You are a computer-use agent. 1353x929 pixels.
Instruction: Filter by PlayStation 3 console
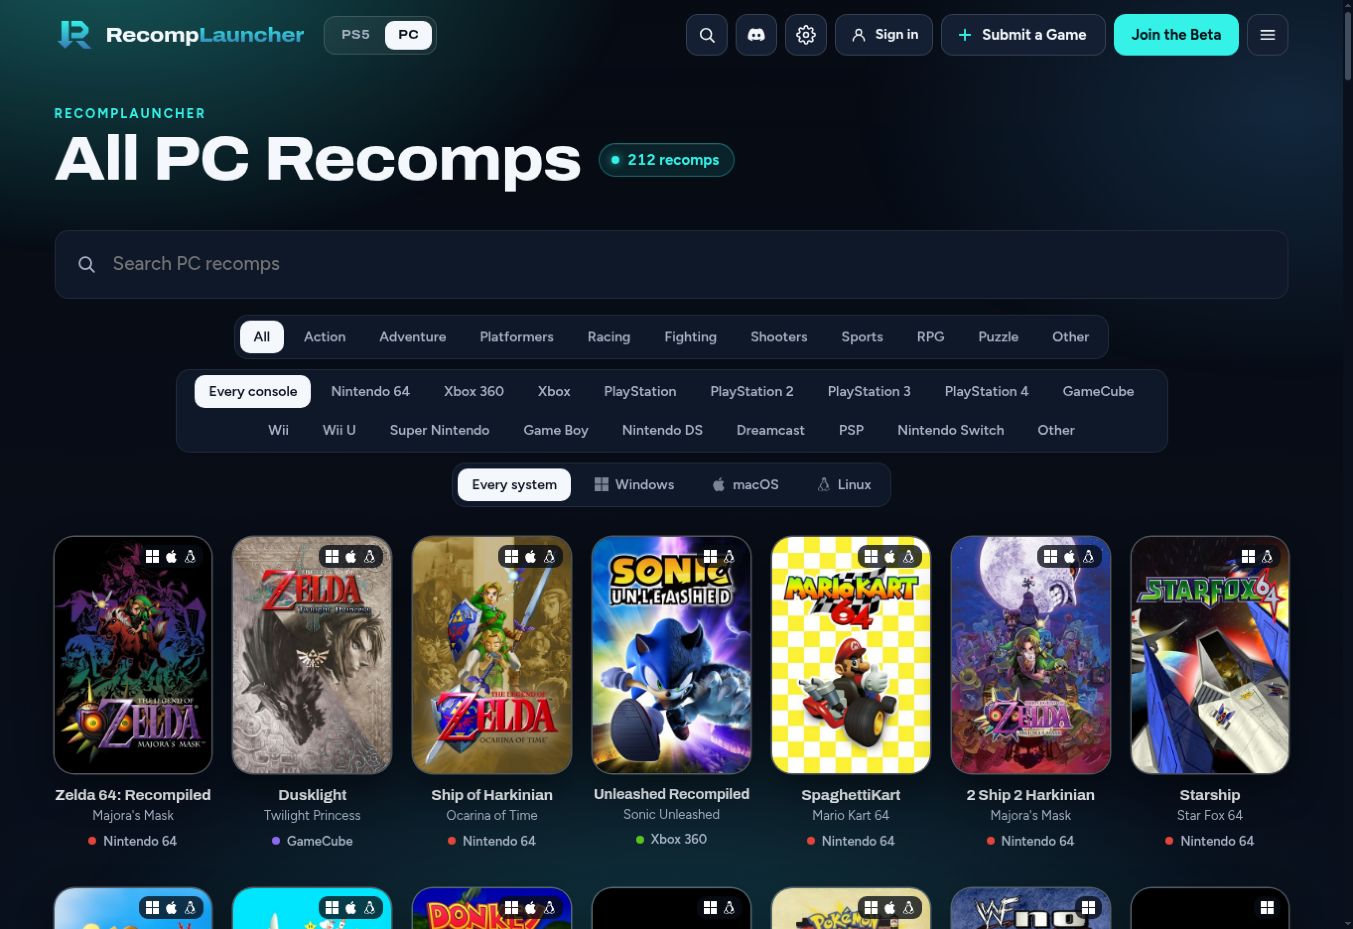coord(869,391)
